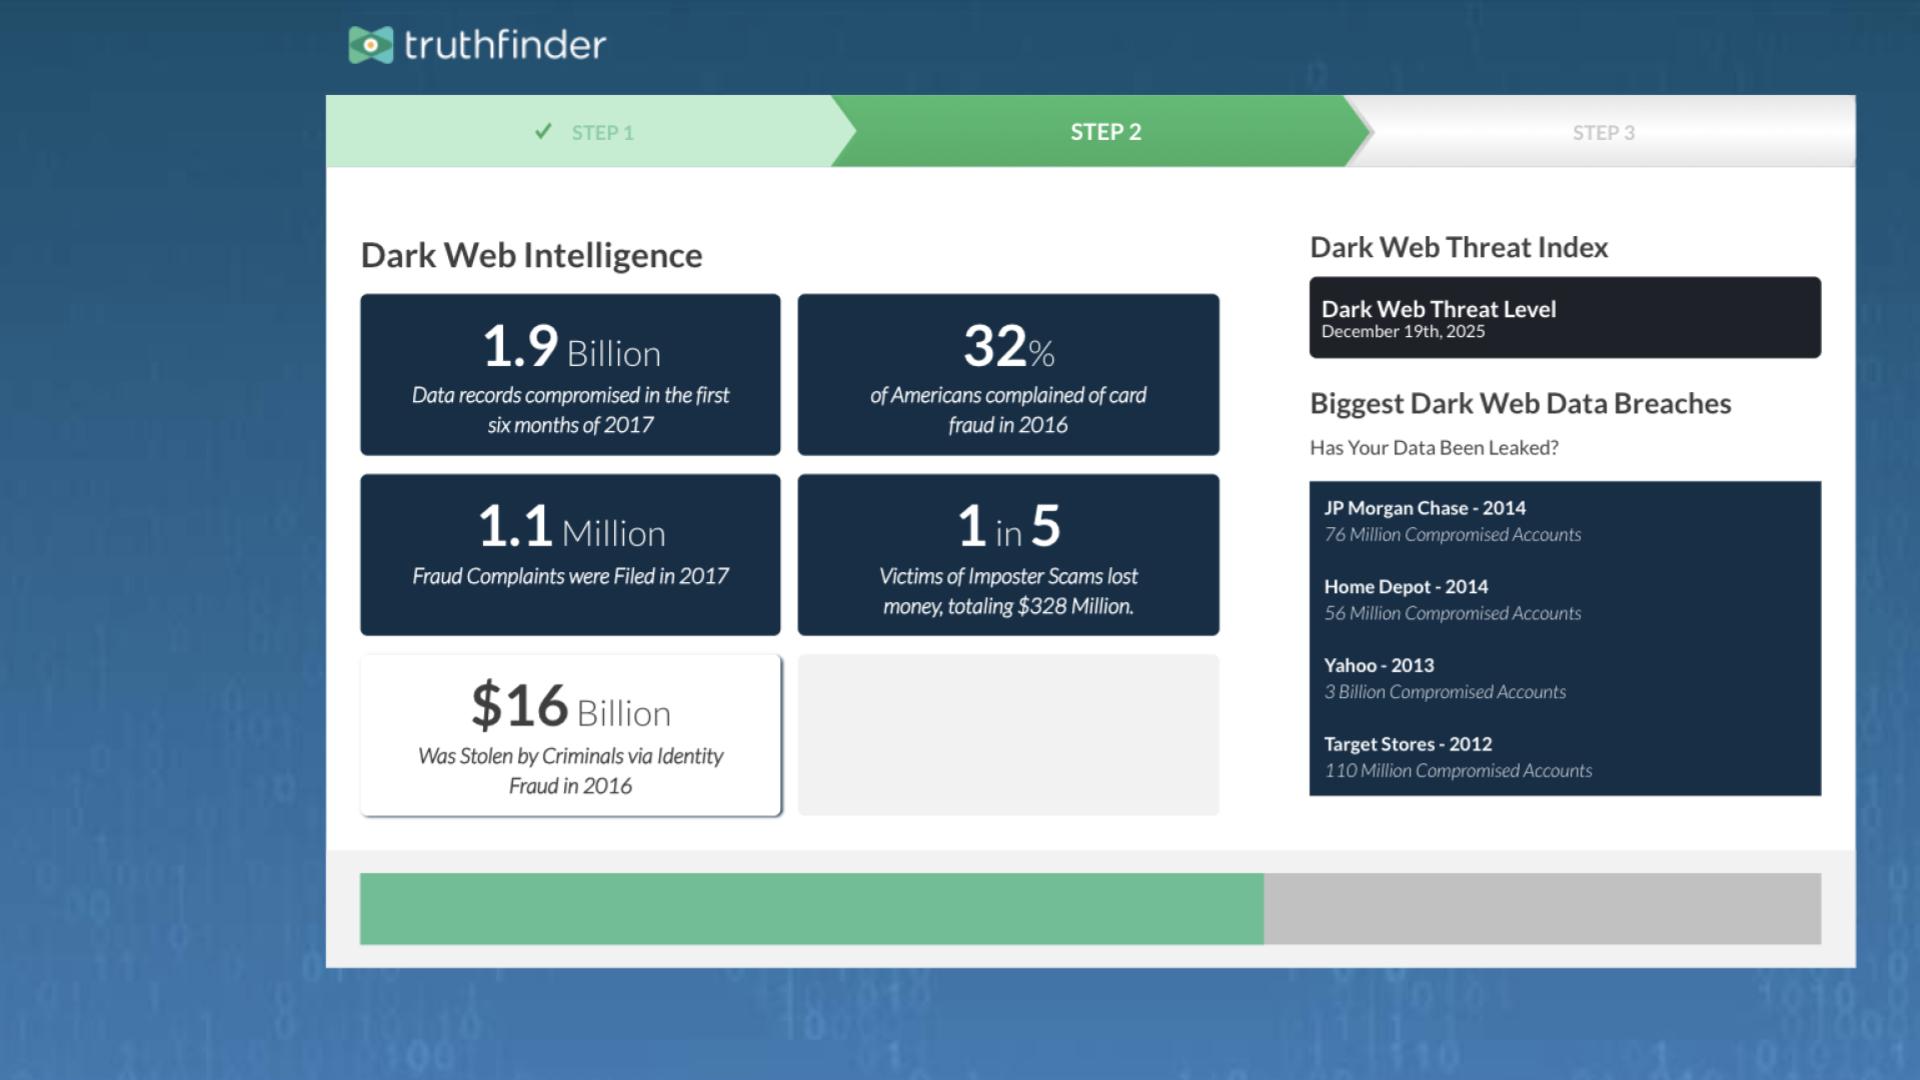This screenshot has height=1080, width=1920.
Task: Click '76 Million Compromised Accounts' text
Action: point(1453,535)
